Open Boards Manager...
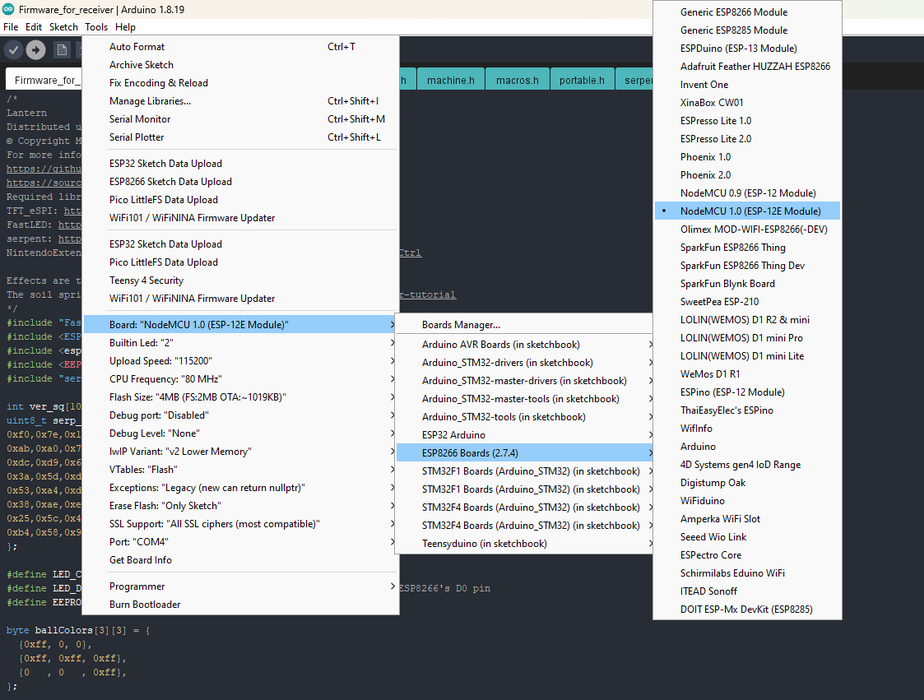The image size is (924, 700). 524,325
